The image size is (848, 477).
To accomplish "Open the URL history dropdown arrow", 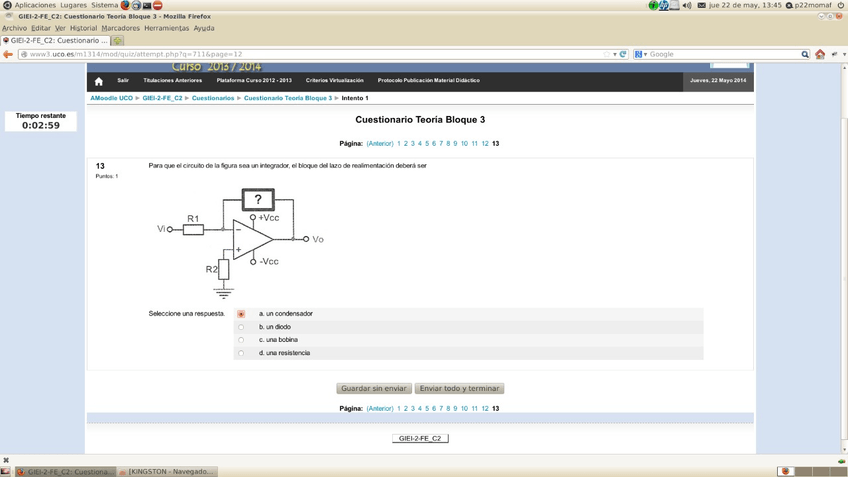I will click(615, 54).
